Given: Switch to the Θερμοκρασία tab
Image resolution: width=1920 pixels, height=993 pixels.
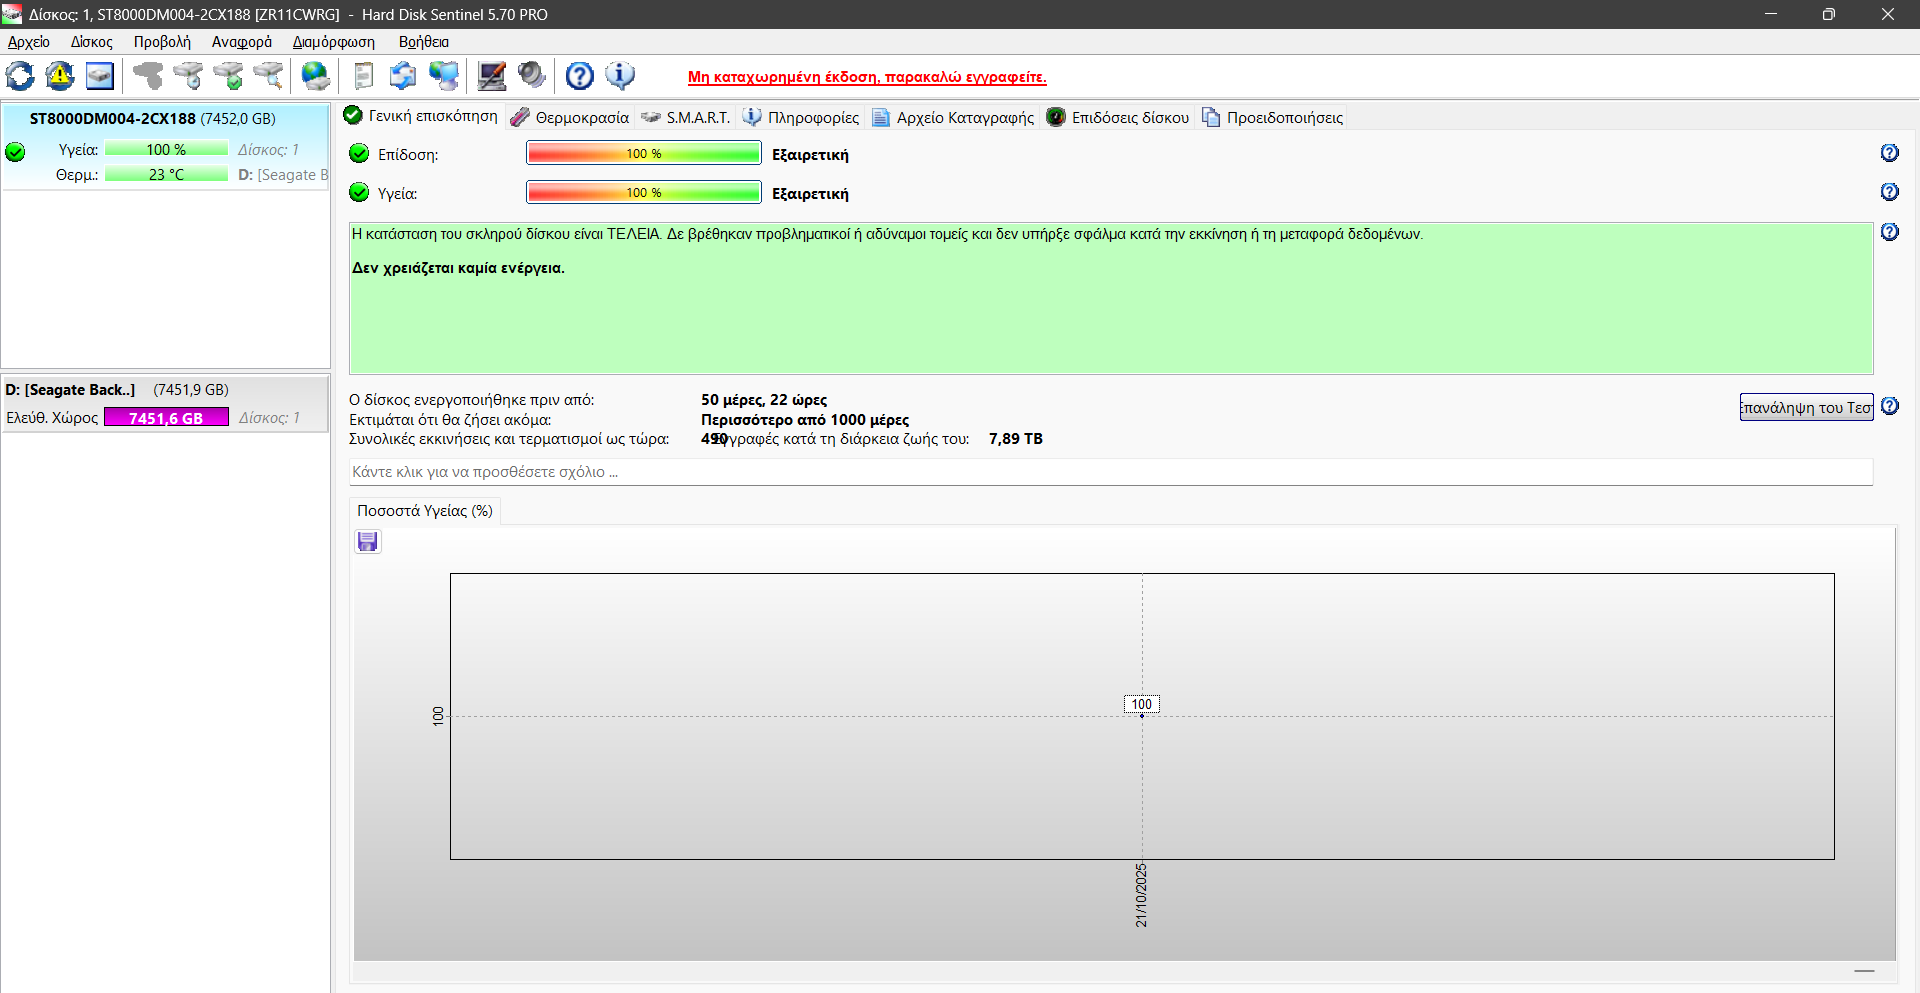Looking at the screenshot, I should coord(581,118).
